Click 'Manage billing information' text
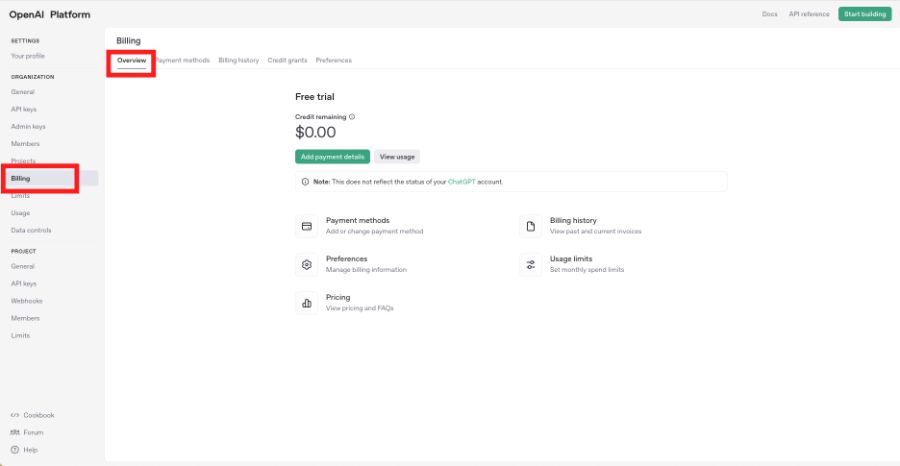Viewport: 900px width, 466px height. 366,270
